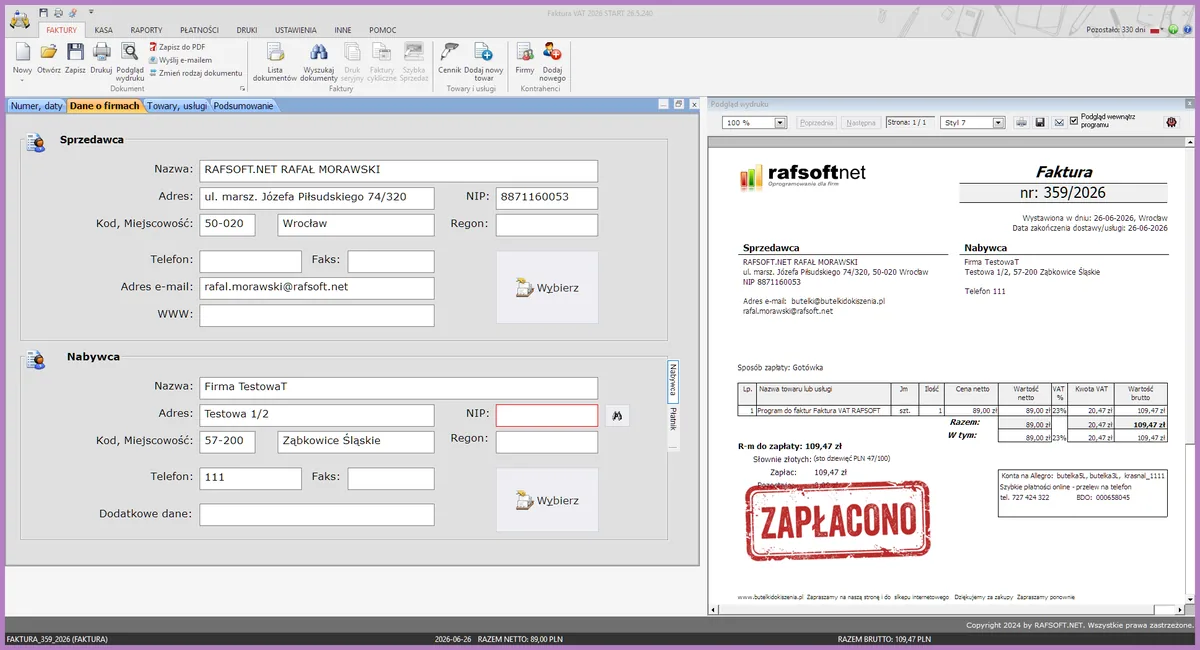Open the POMOC ribbon tab
The image size is (1200, 650).
[382, 30]
